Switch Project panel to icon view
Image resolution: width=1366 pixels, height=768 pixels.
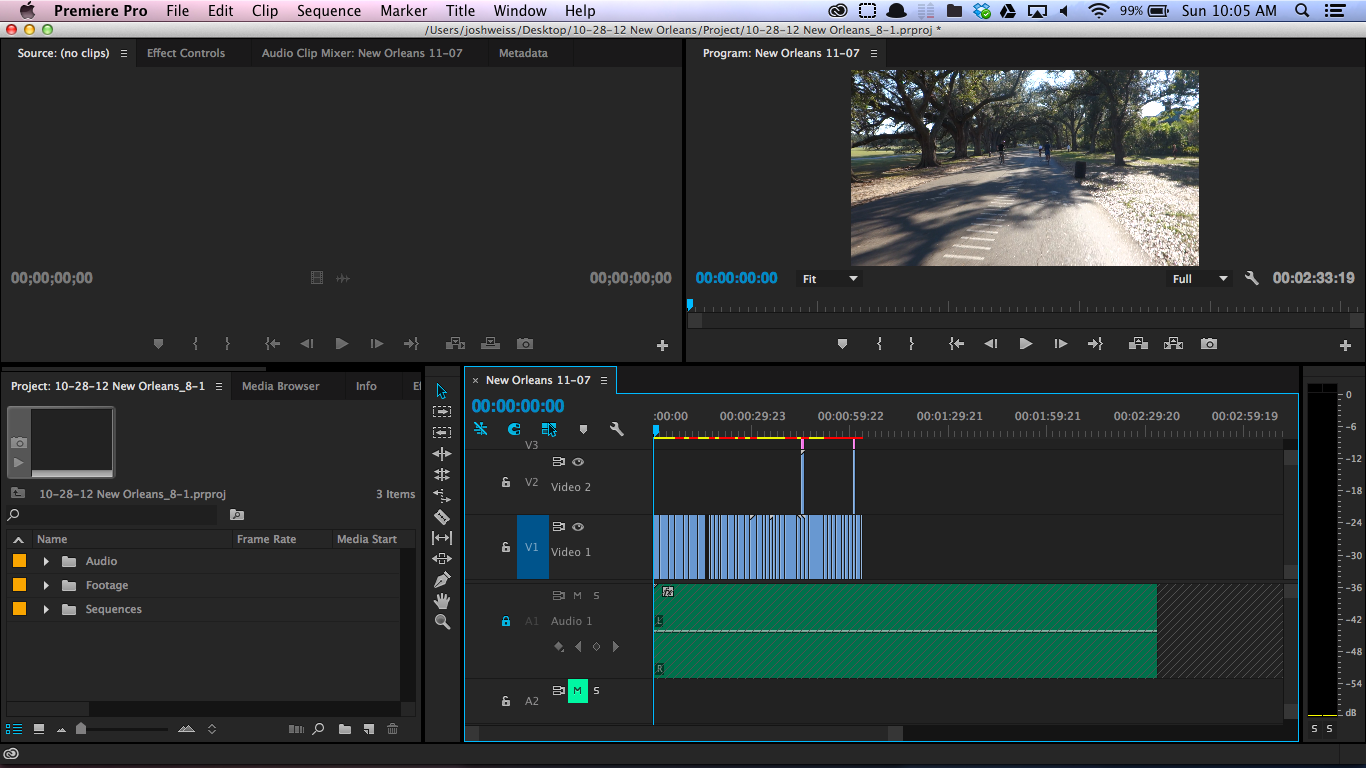click(39, 729)
